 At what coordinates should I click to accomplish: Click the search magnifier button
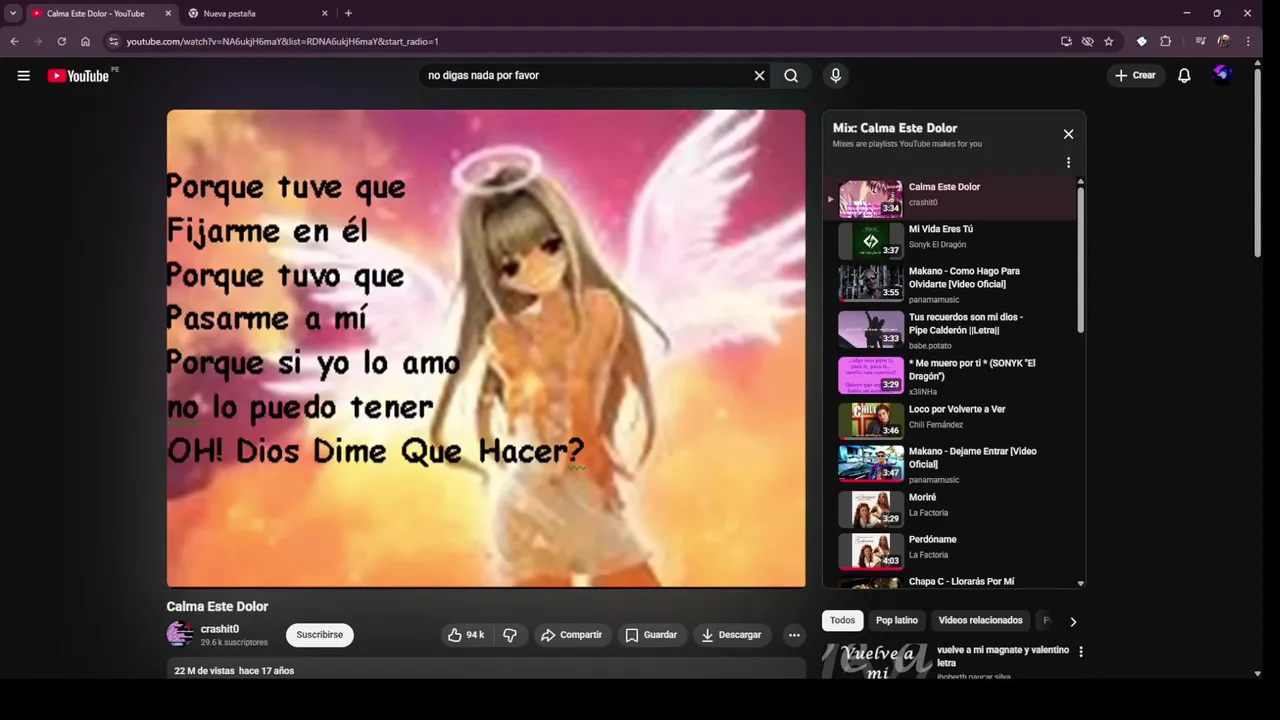[x=791, y=75]
